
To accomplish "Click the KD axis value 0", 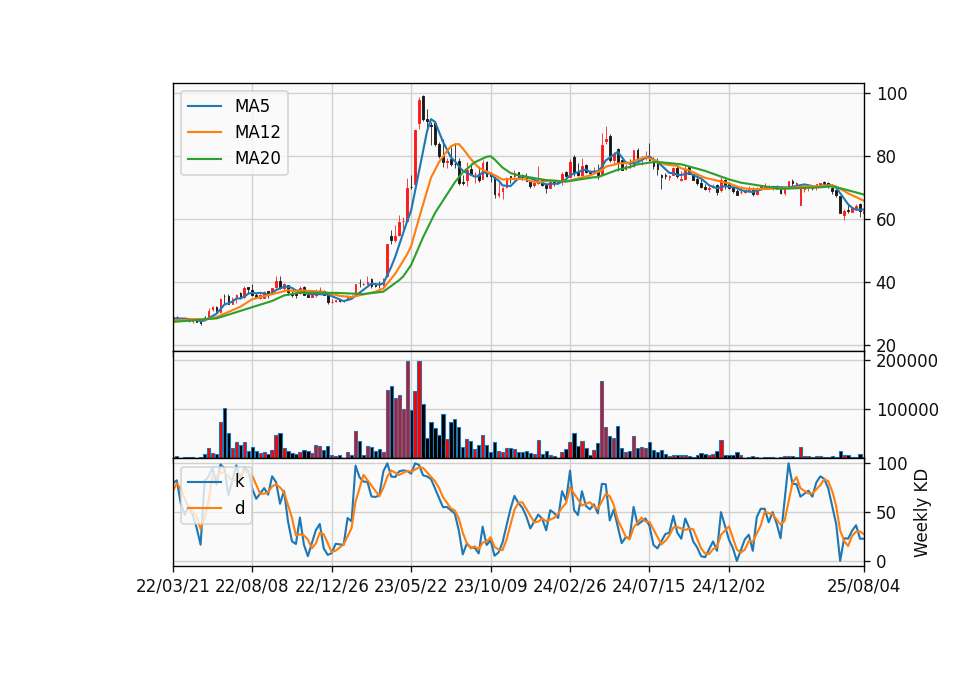I will coord(882,561).
